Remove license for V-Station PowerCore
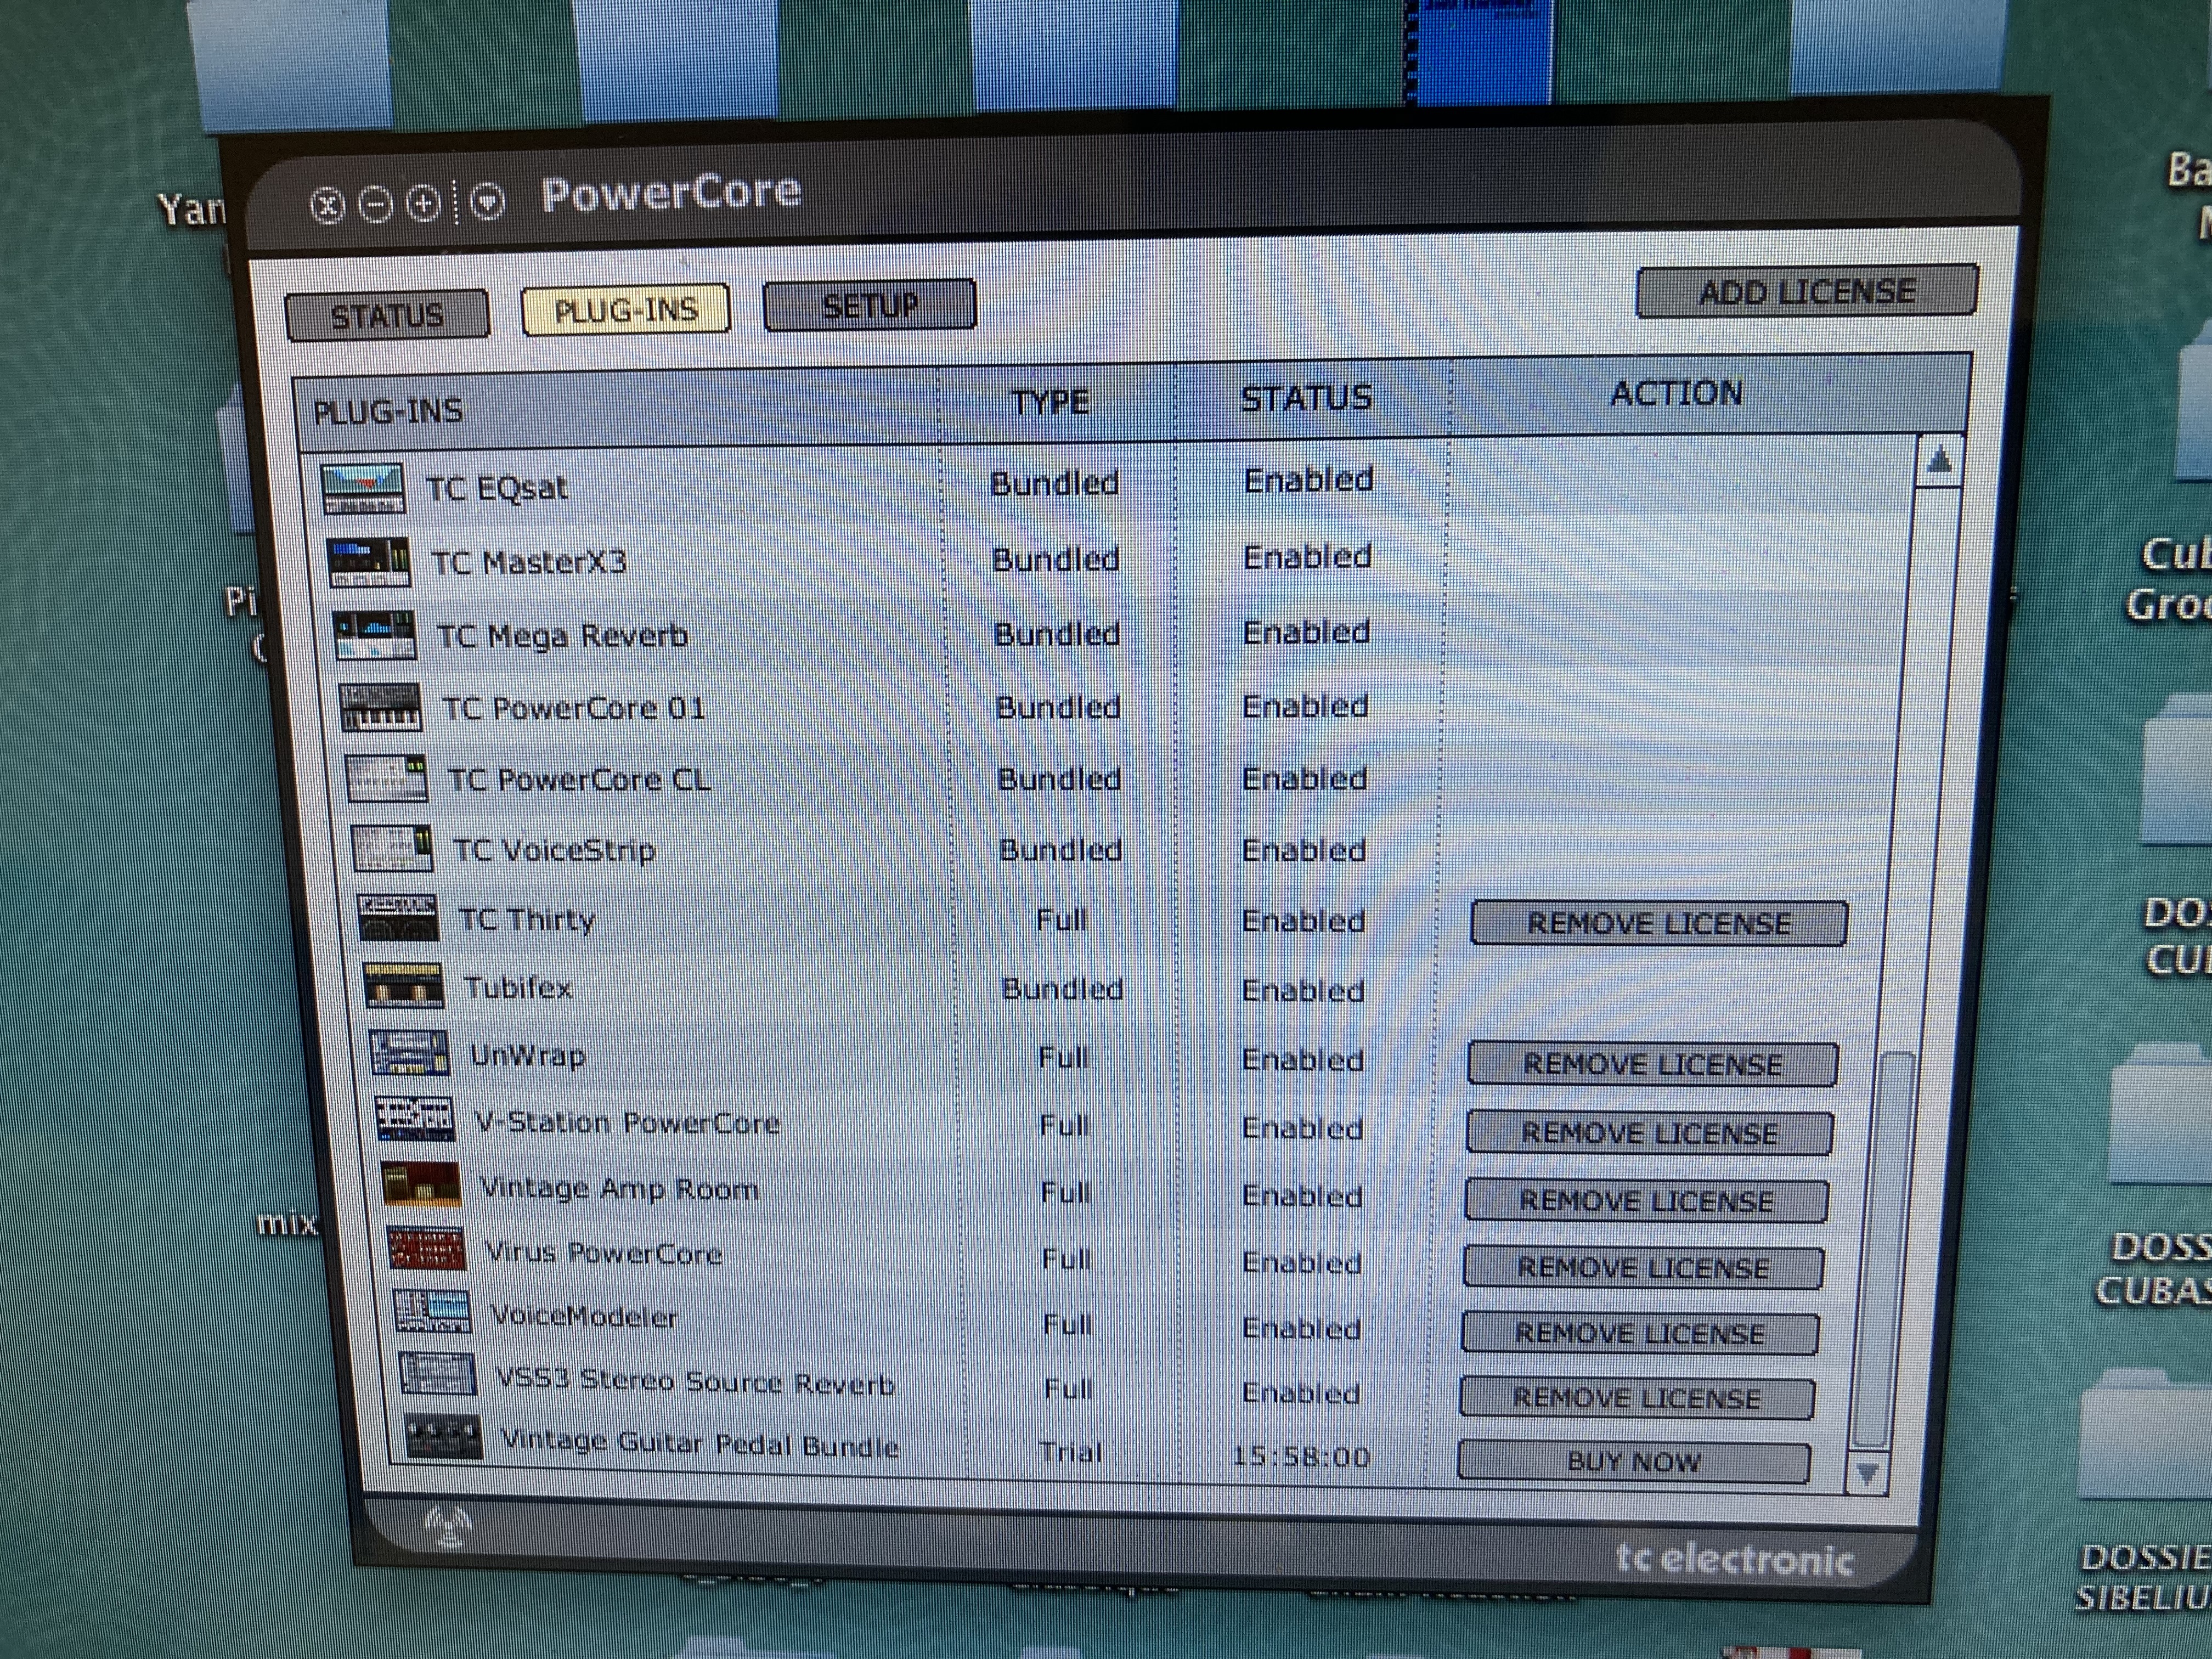The height and width of the screenshot is (1659, 2212). (x=1649, y=1133)
